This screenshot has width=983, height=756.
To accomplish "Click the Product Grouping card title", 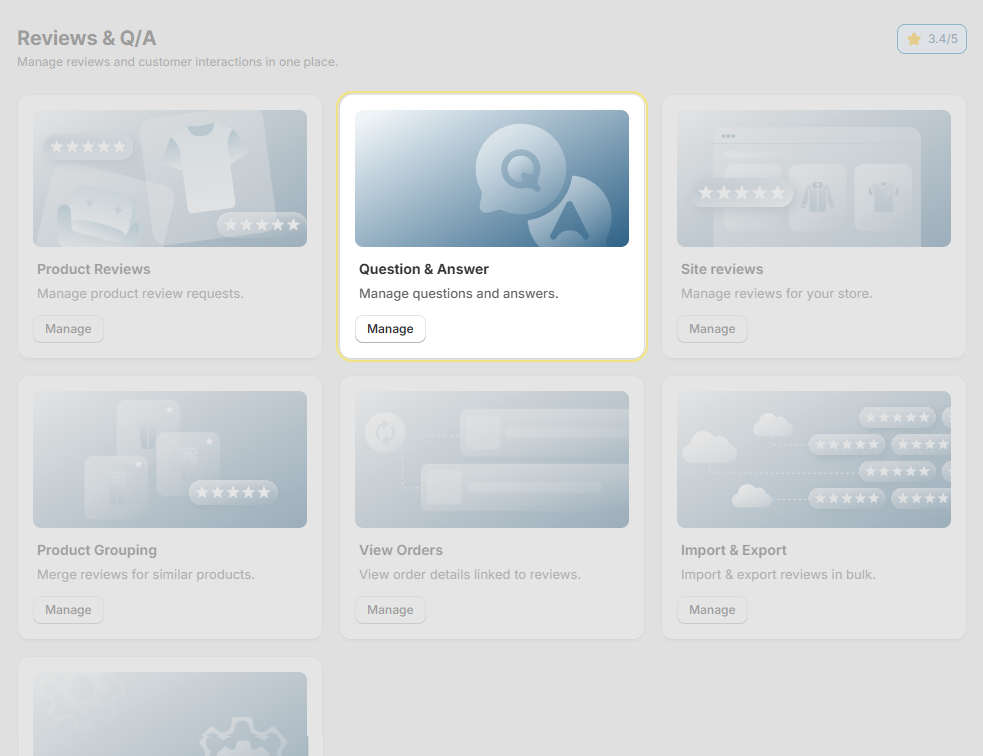I will pyautogui.click(x=97, y=550).
